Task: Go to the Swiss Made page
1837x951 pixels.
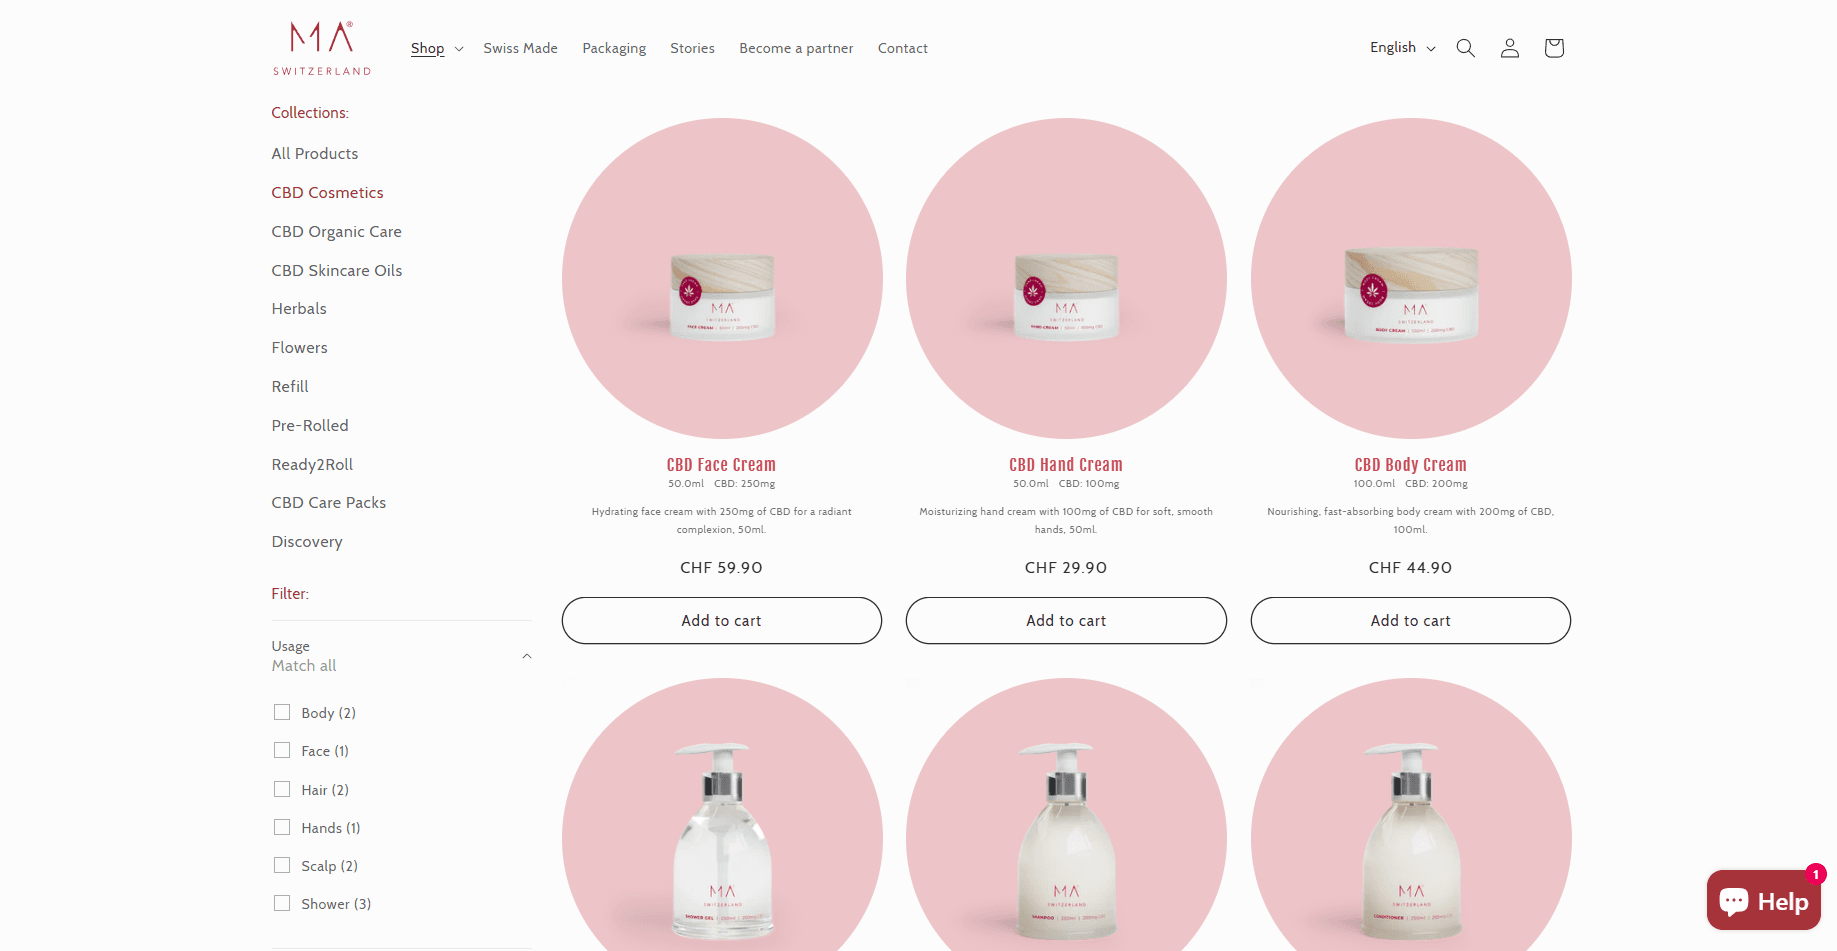Action: 520,48
